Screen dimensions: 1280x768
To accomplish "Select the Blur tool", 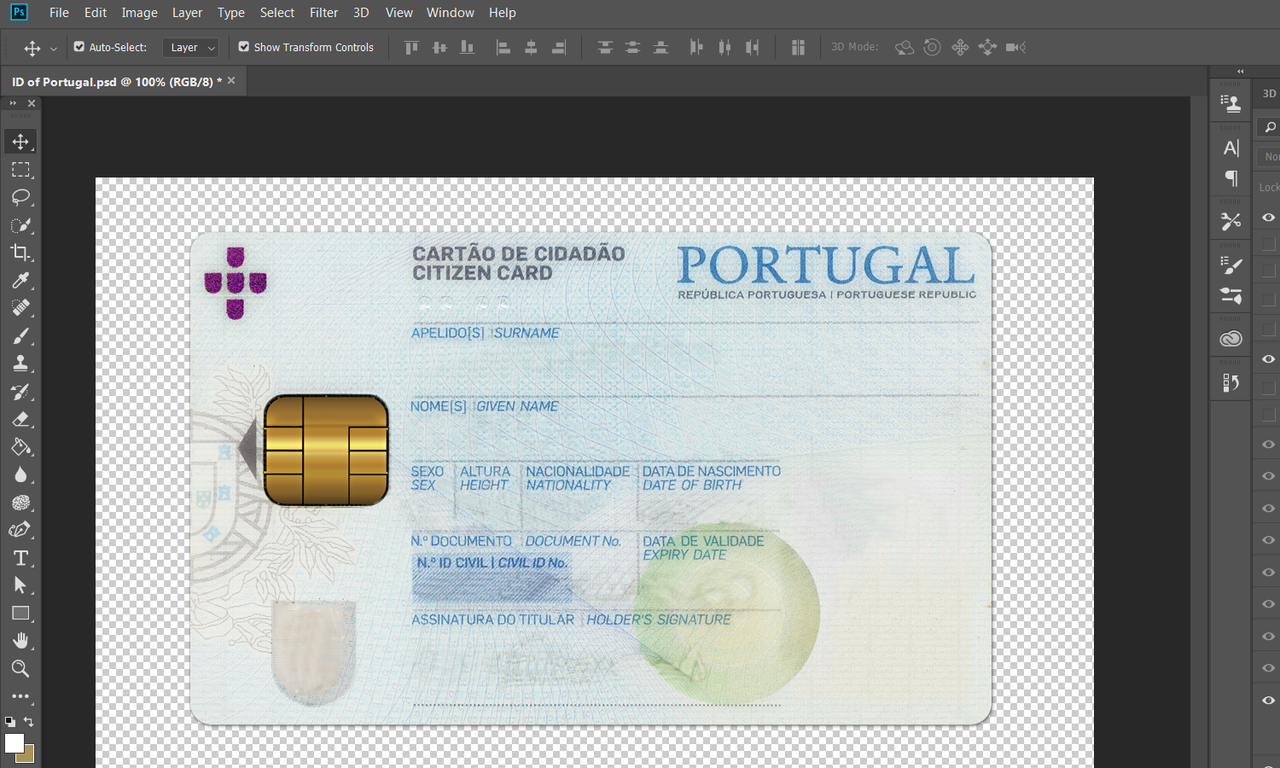I will pos(20,475).
